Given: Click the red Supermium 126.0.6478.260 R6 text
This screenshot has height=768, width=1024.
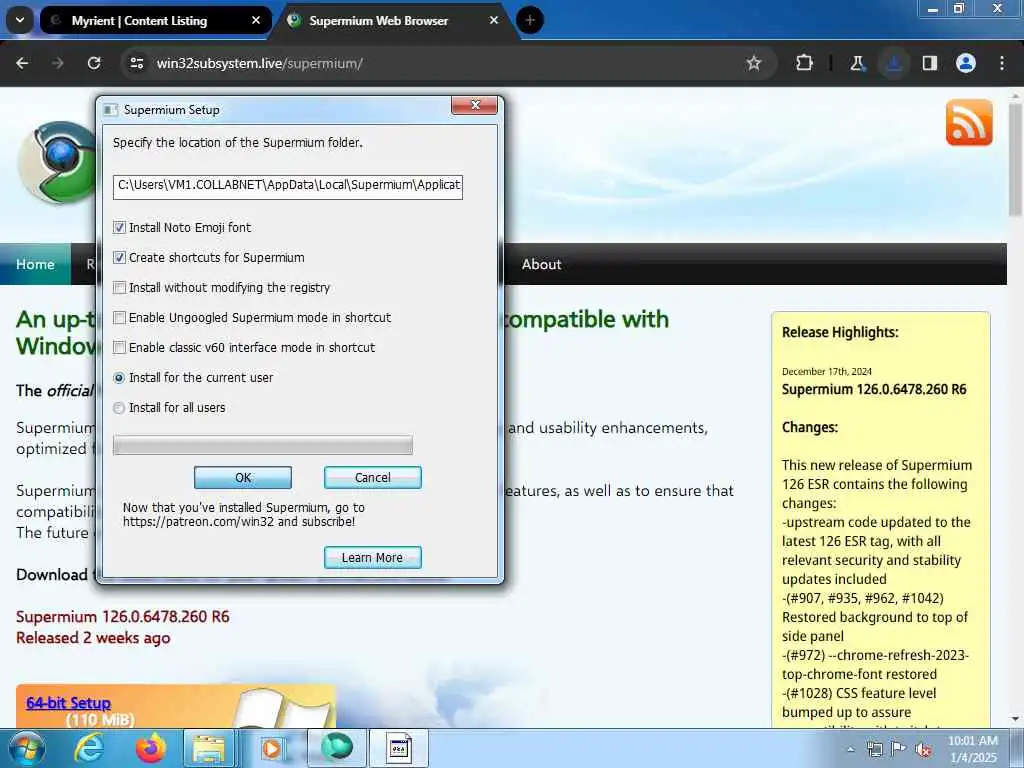Looking at the screenshot, I should point(123,616).
